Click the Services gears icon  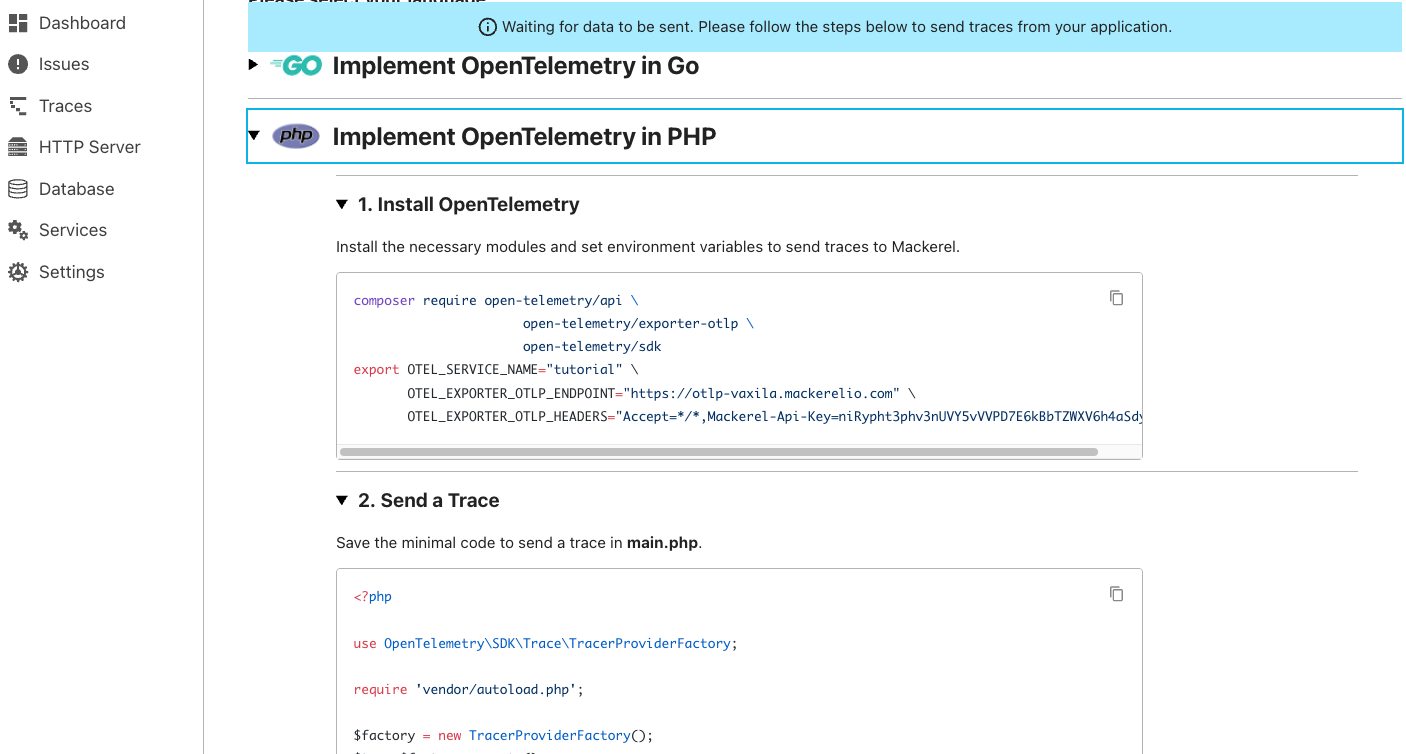tap(17, 230)
